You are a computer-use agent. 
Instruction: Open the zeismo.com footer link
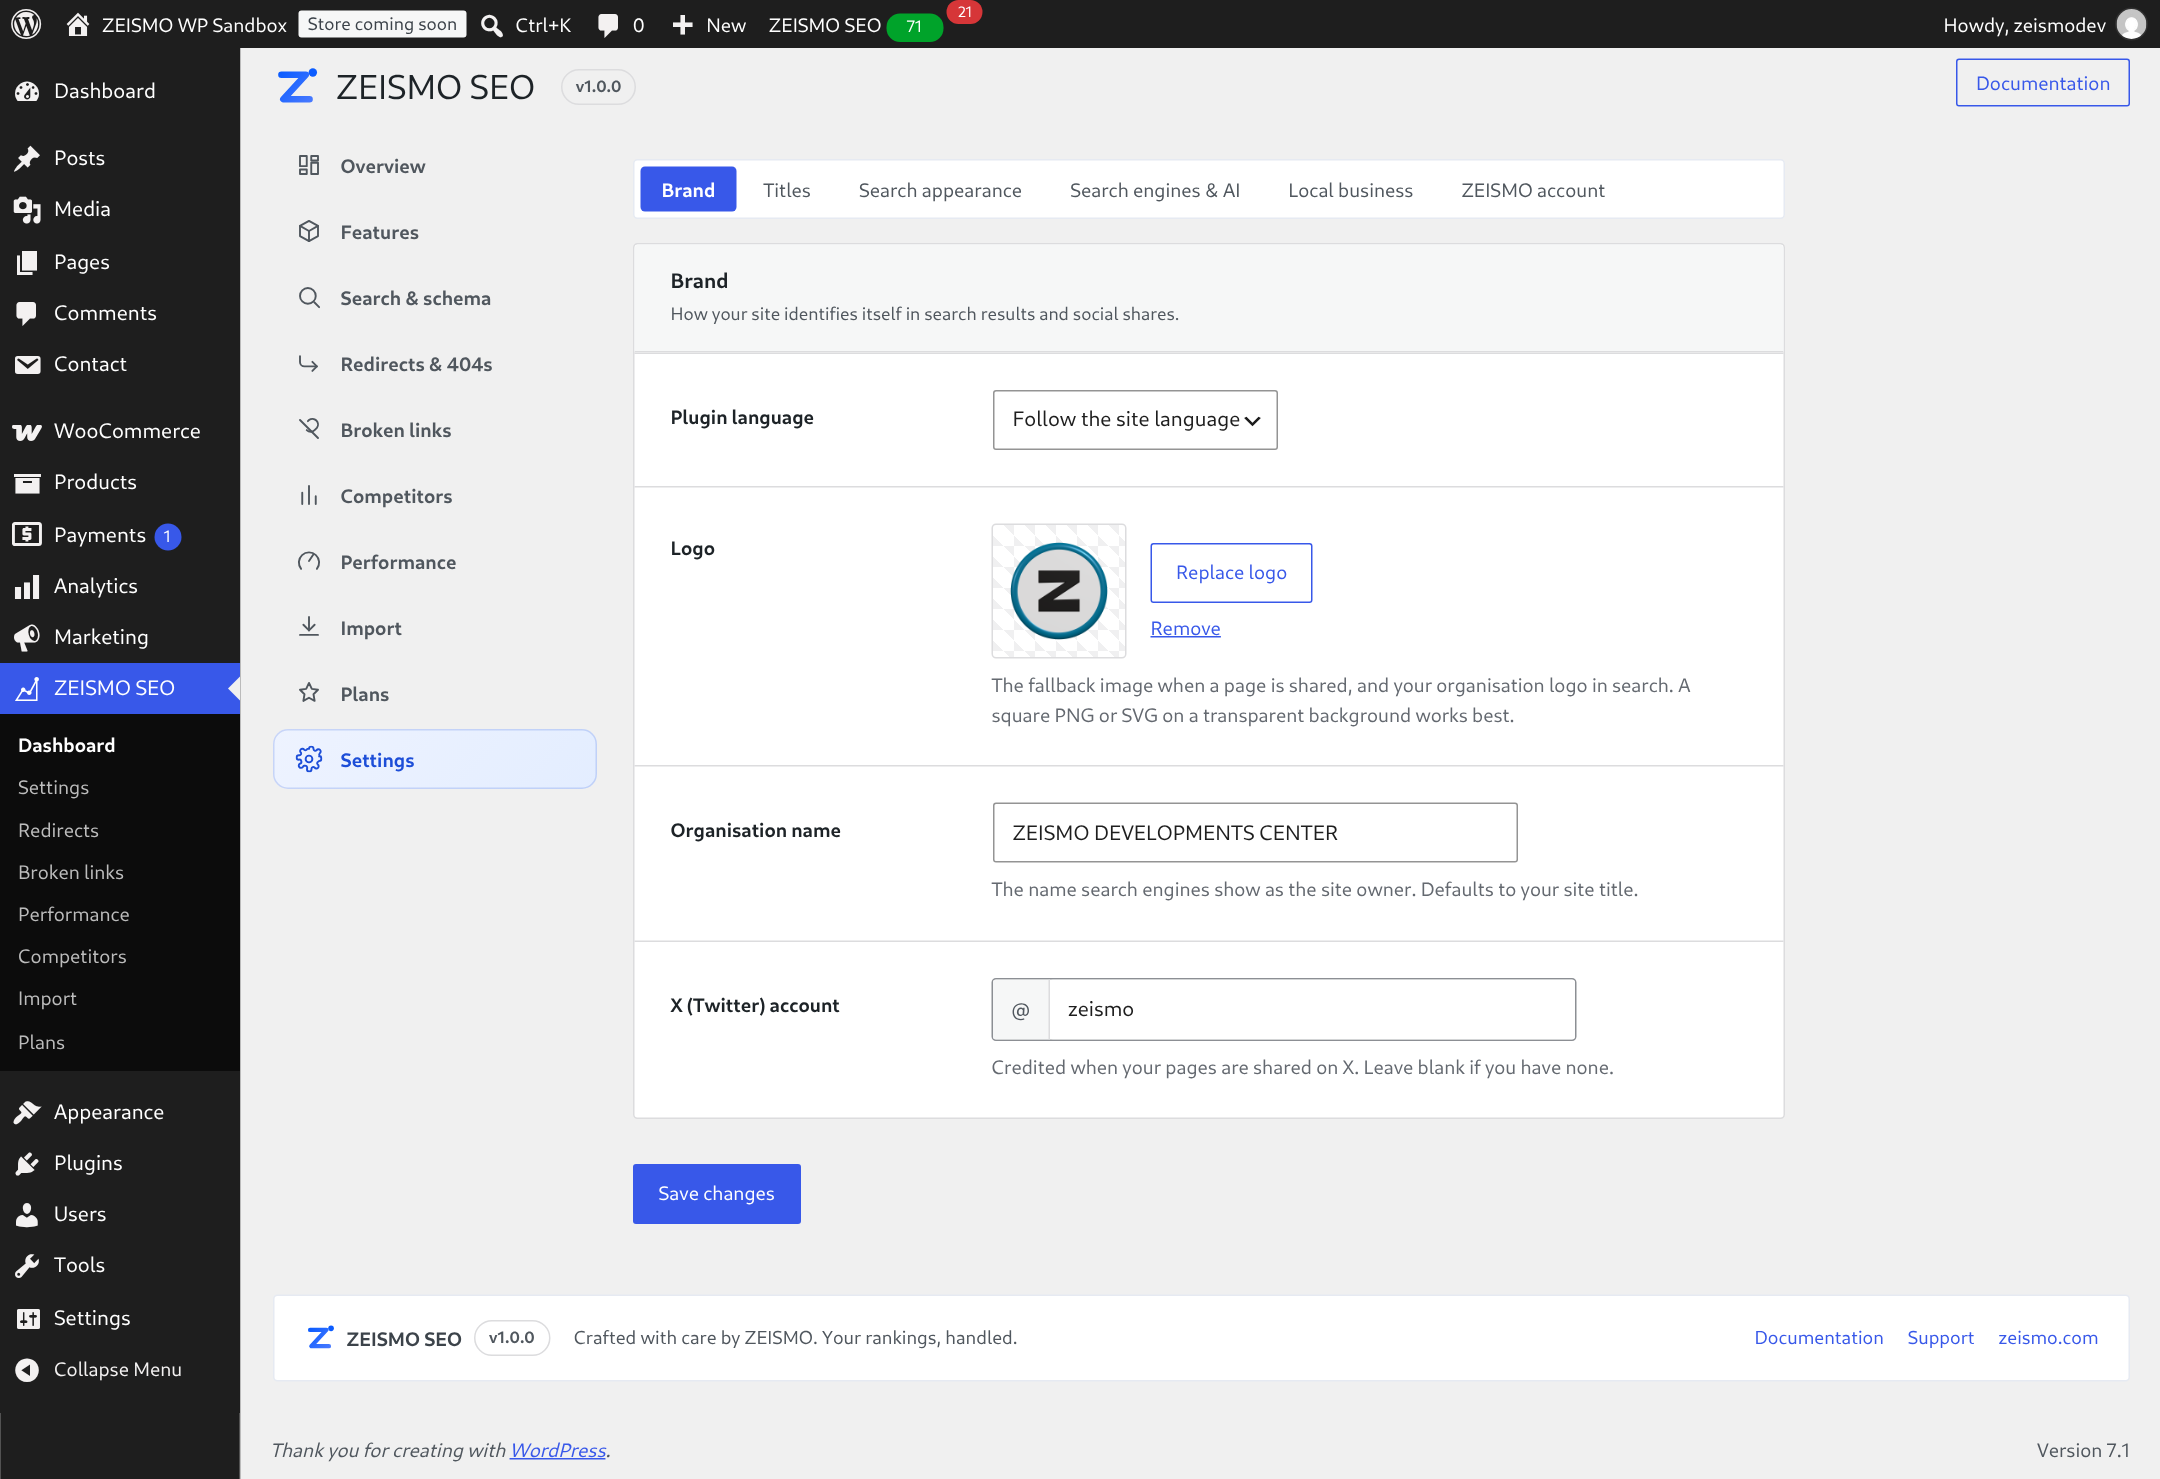pos(2048,1338)
